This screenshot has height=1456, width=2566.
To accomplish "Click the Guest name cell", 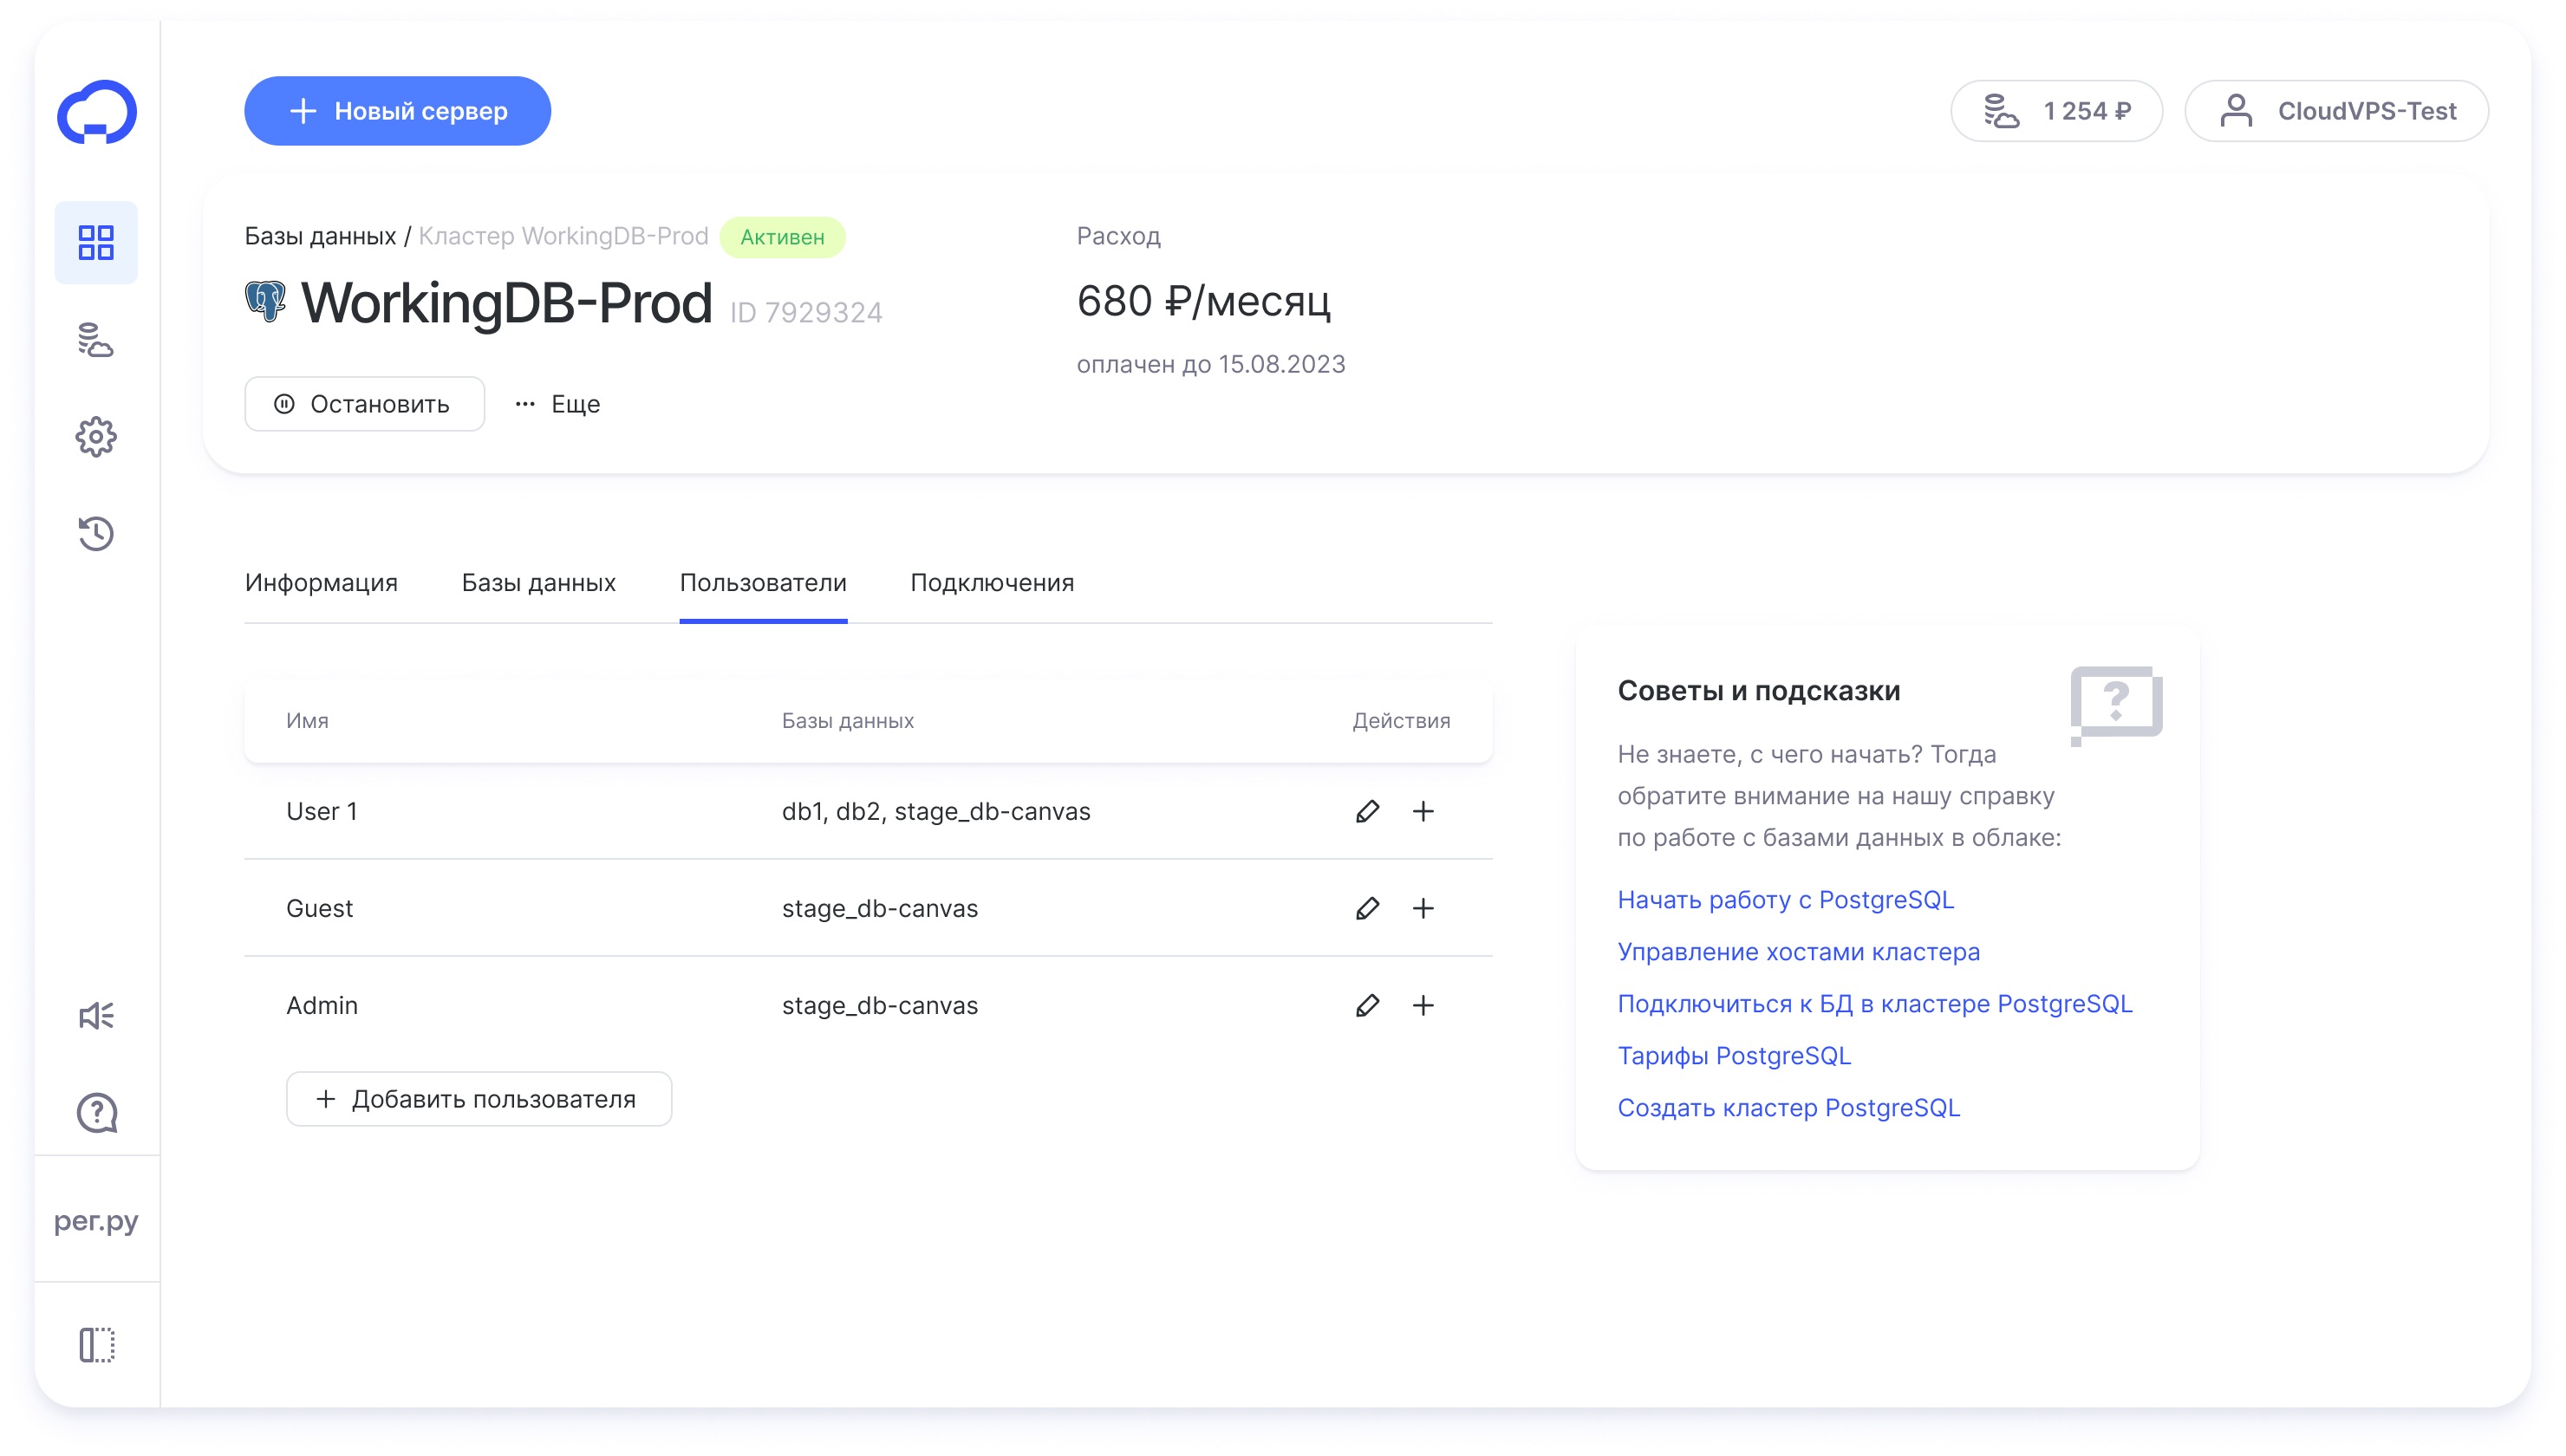I will [x=319, y=908].
